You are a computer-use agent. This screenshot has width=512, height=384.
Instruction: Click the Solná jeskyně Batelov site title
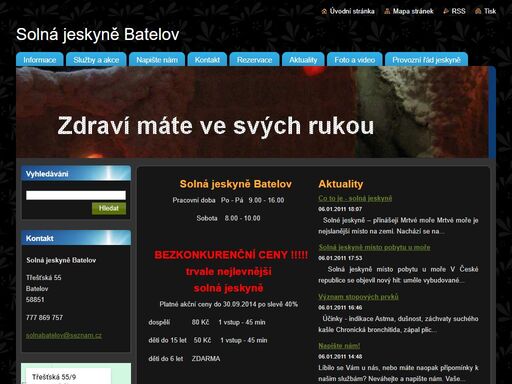(x=98, y=34)
